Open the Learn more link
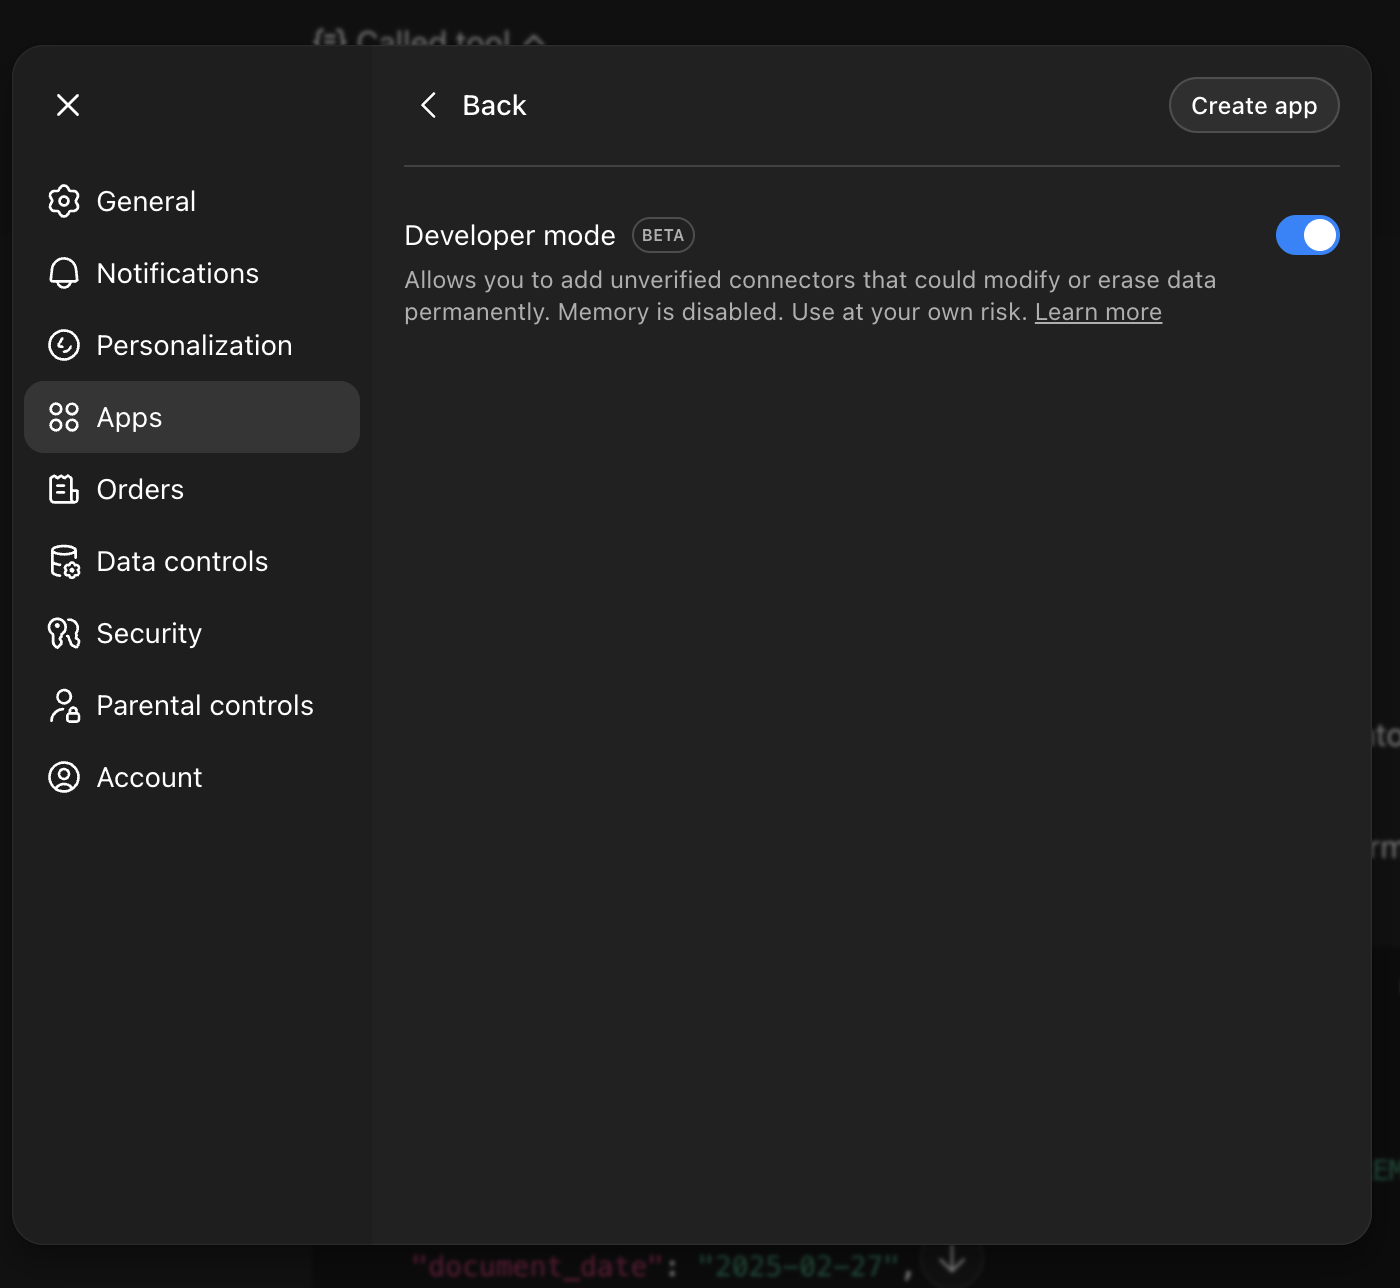Viewport: 1400px width, 1288px height. [x=1098, y=312]
